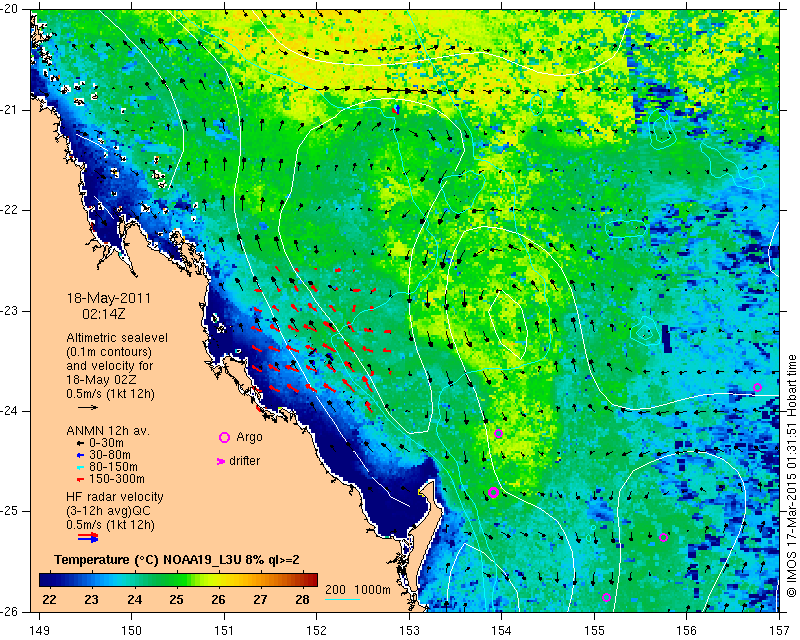This screenshot has width=800, height=640.
Task: Click the black altimetric velocity scale arrow
Action: pos(88,407)
